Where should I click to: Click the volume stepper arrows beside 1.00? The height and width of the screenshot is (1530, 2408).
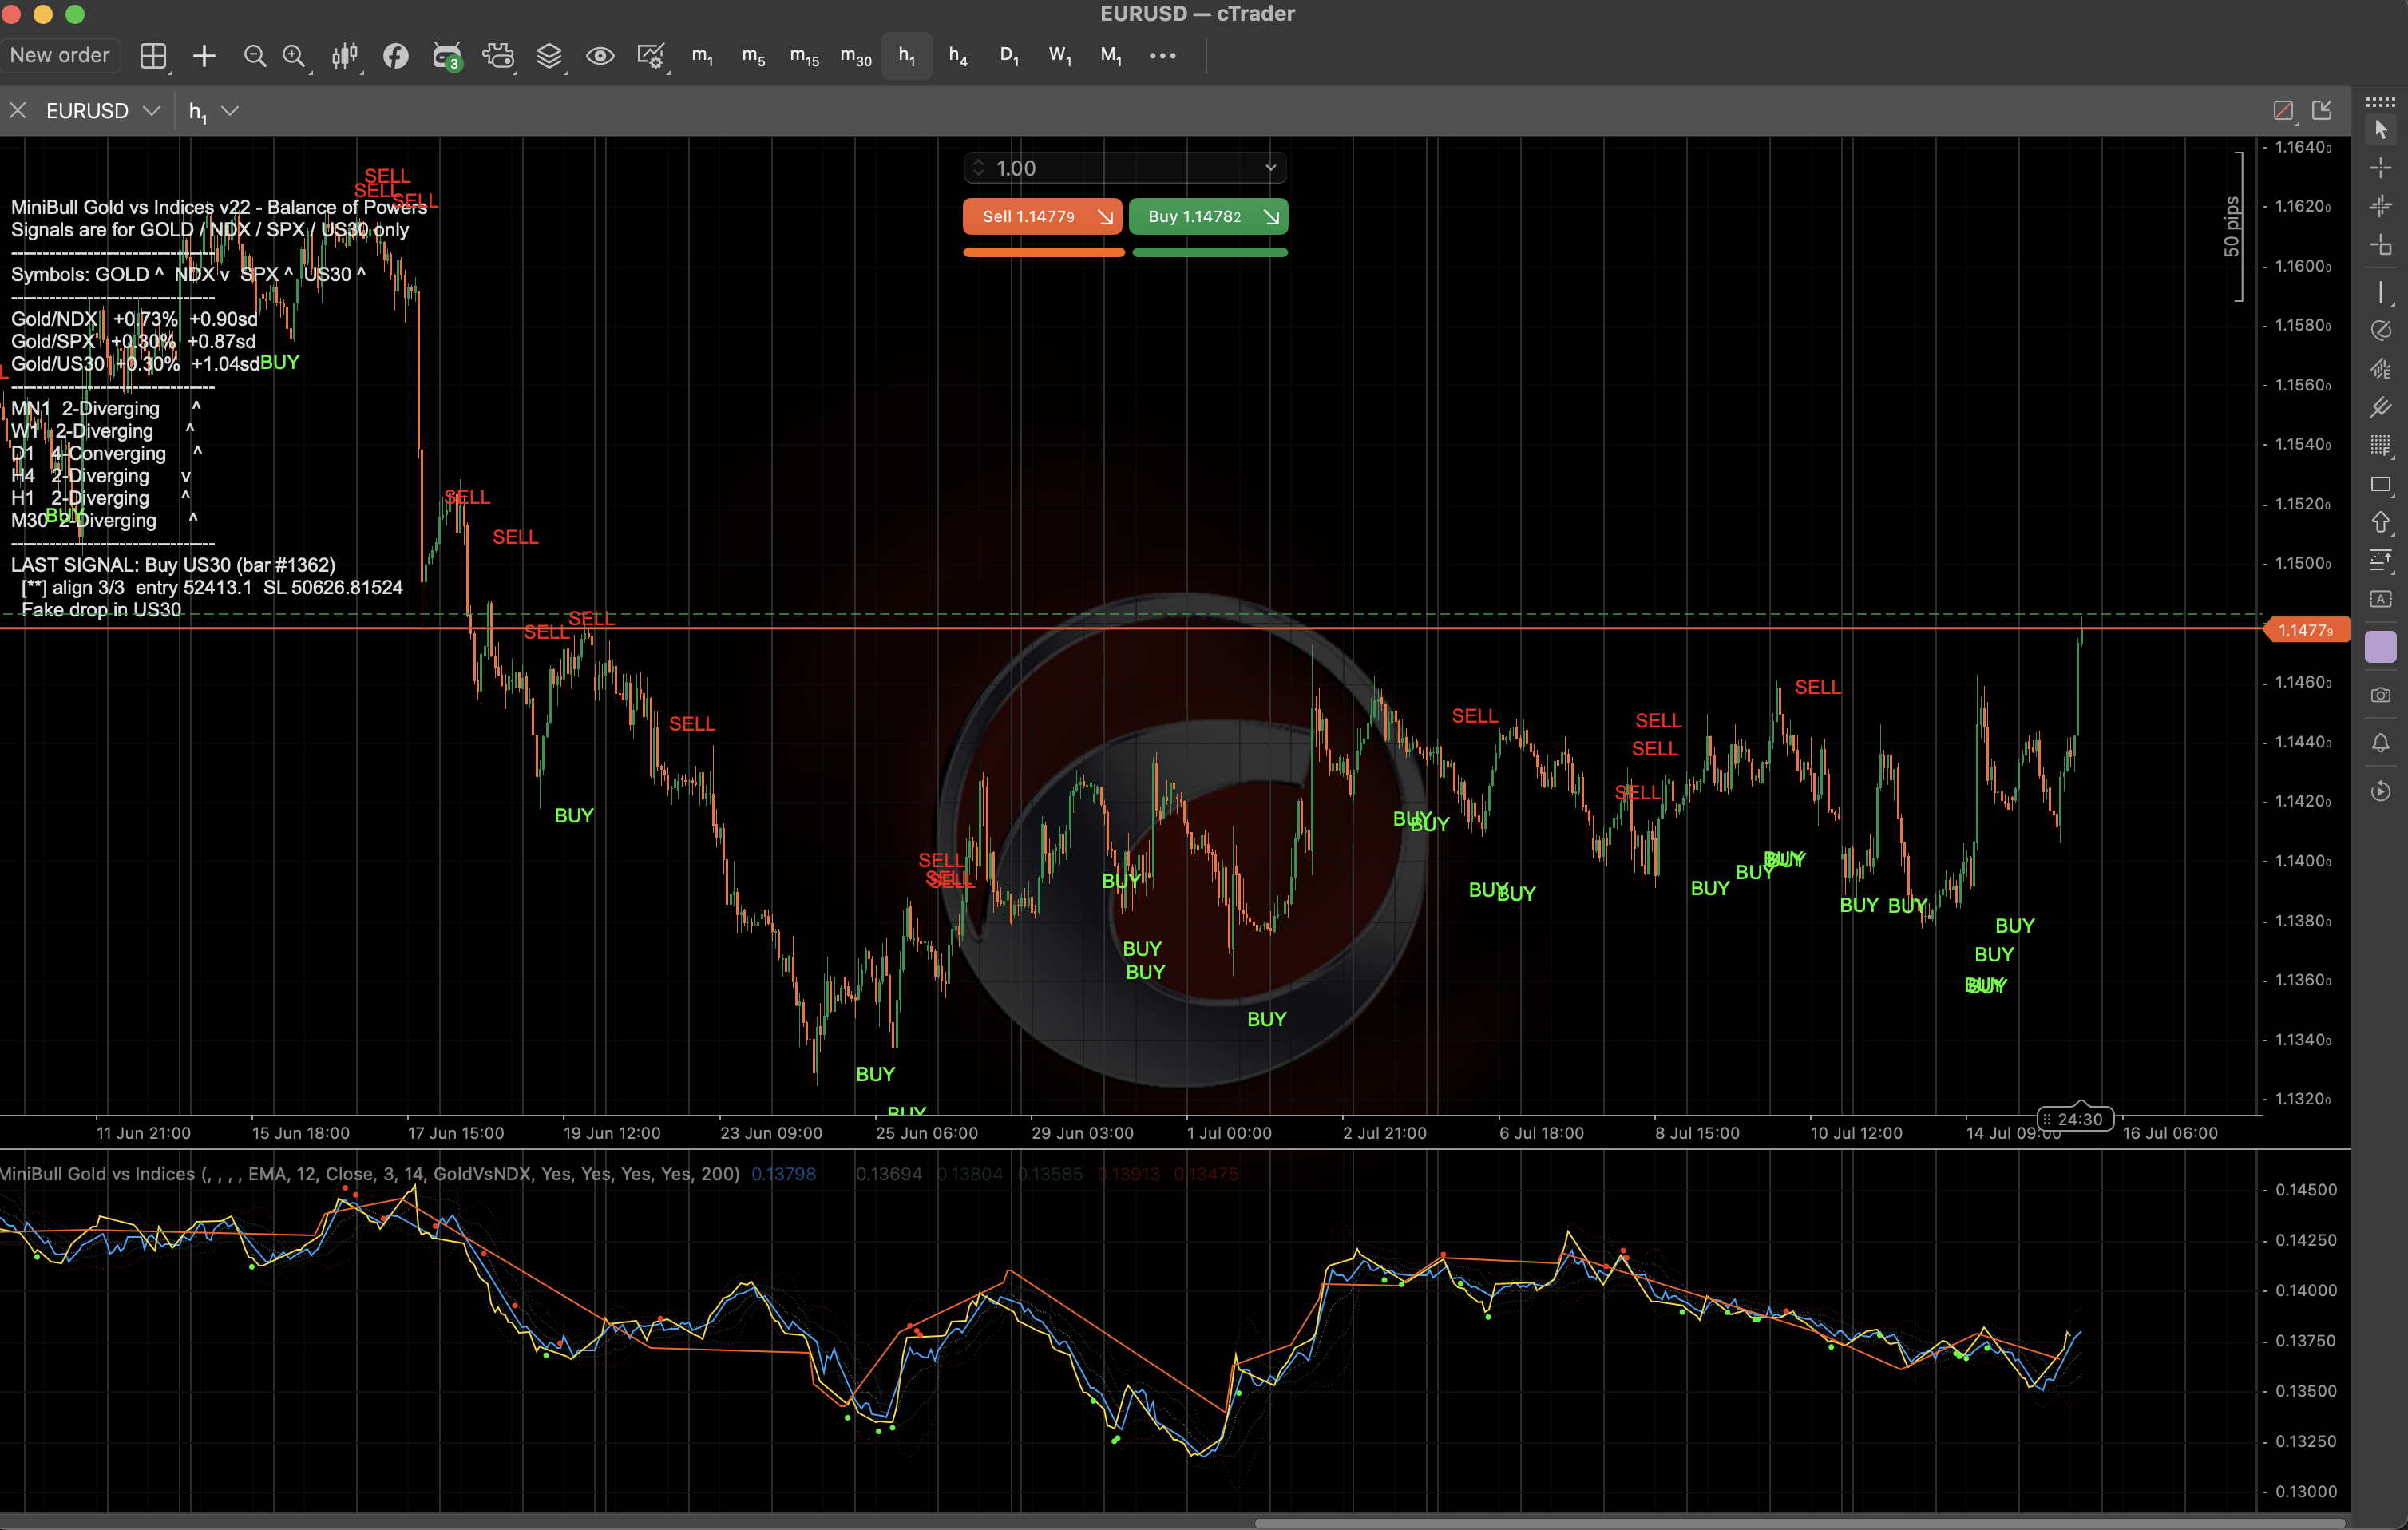(x=979, y=168)
